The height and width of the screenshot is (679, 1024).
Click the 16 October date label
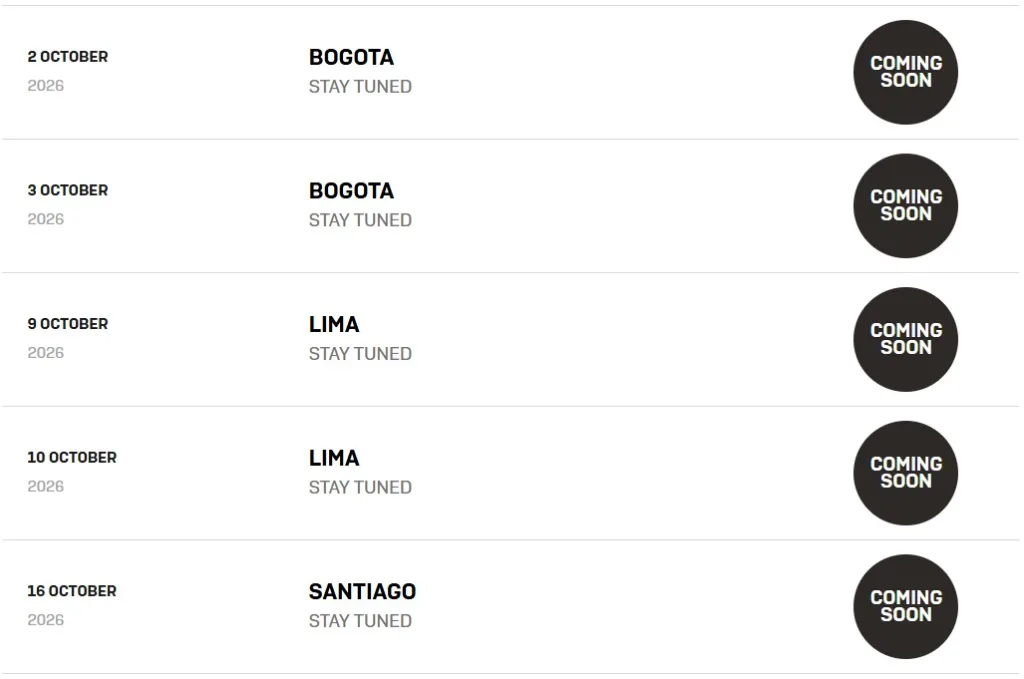(72, 591)
